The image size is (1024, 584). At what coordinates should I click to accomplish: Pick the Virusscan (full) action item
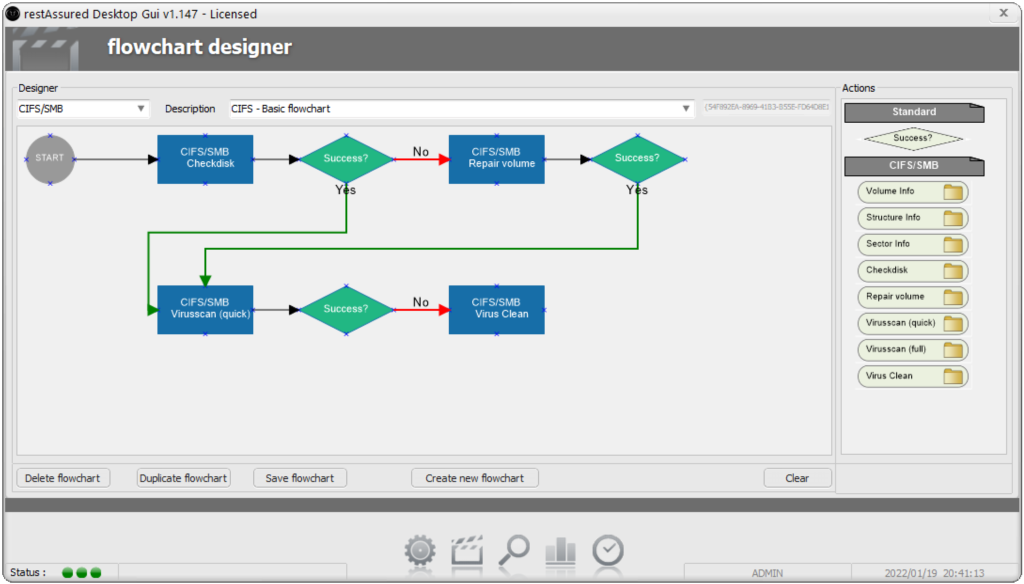[x=913, y=350]
